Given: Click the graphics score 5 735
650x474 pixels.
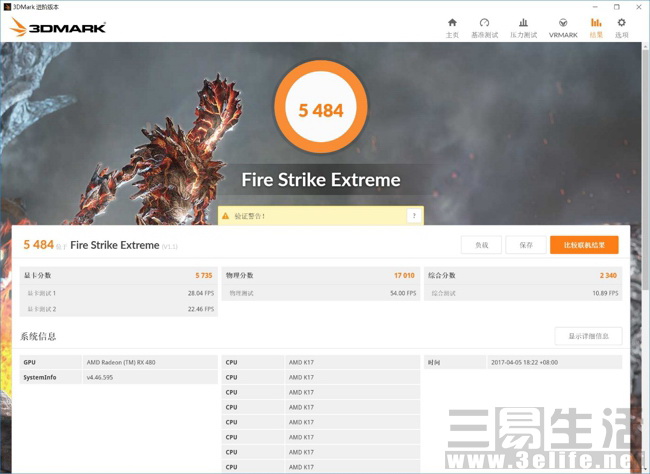Looking at the screenshot, I should [204, 275].
